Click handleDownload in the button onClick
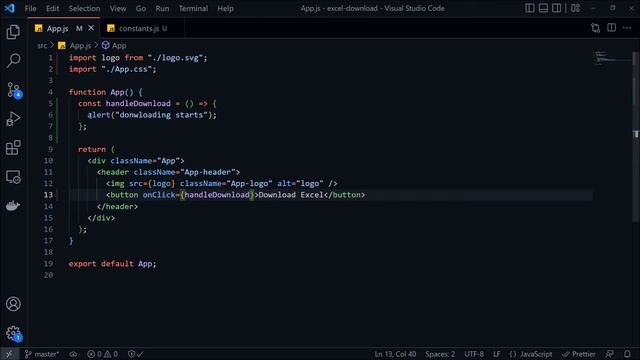 coord(217,195)
